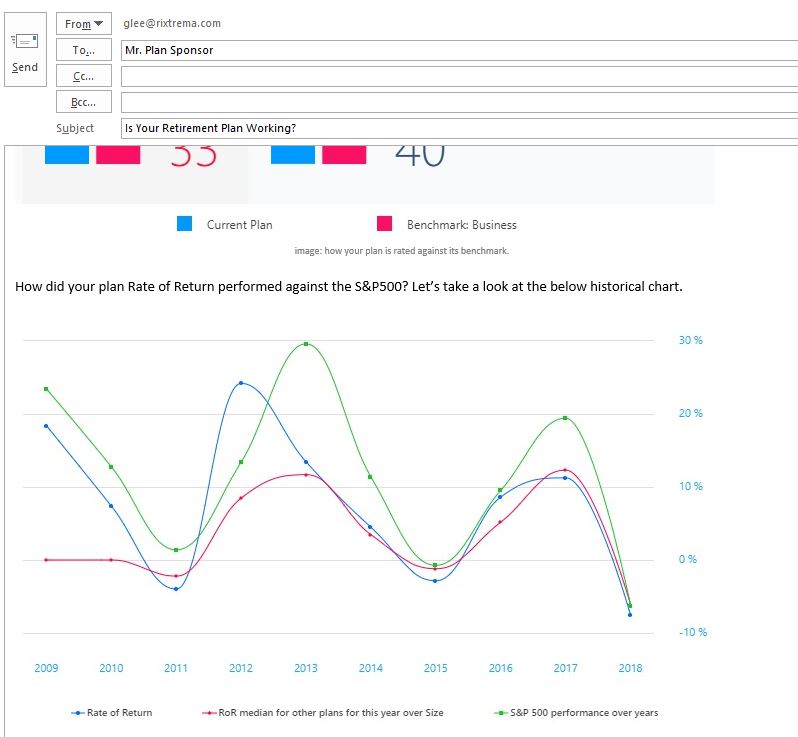Image resolution: width=798 pixels, height=737 pixels.
Task: Click the Send envelope icon
Action: coord(25,42)
